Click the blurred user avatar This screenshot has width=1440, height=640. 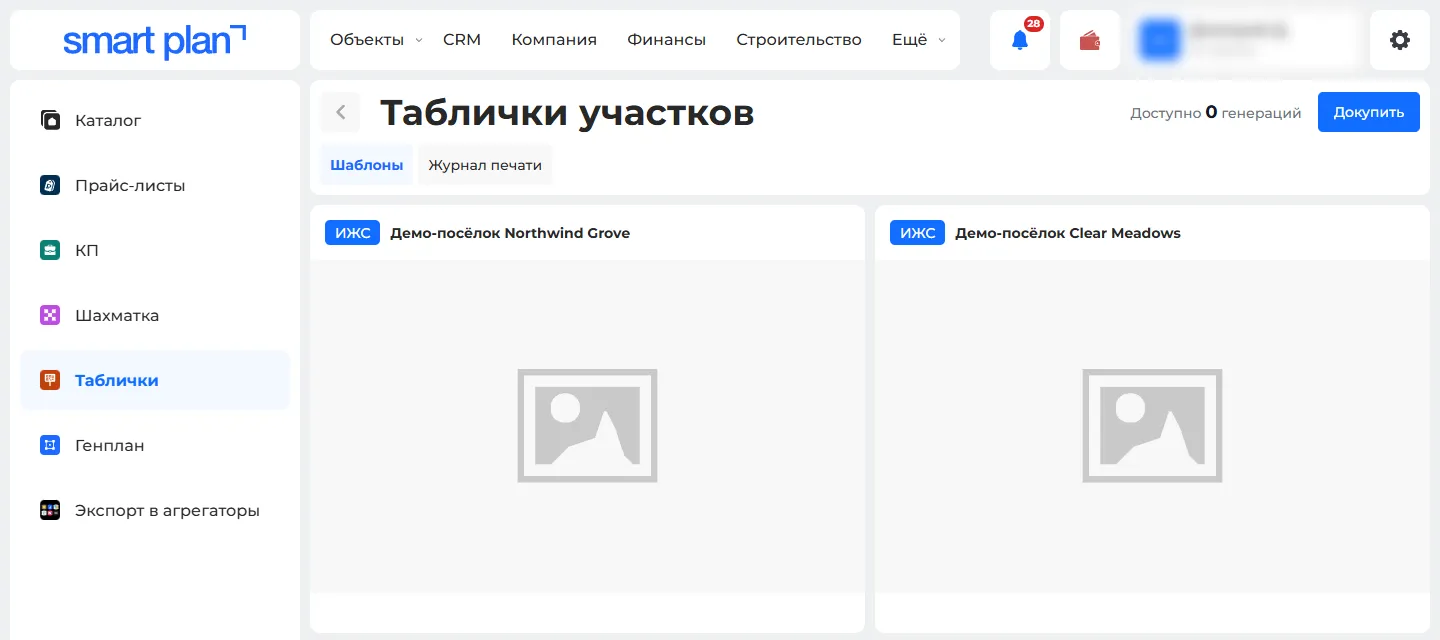click(x=1160, y=40)
